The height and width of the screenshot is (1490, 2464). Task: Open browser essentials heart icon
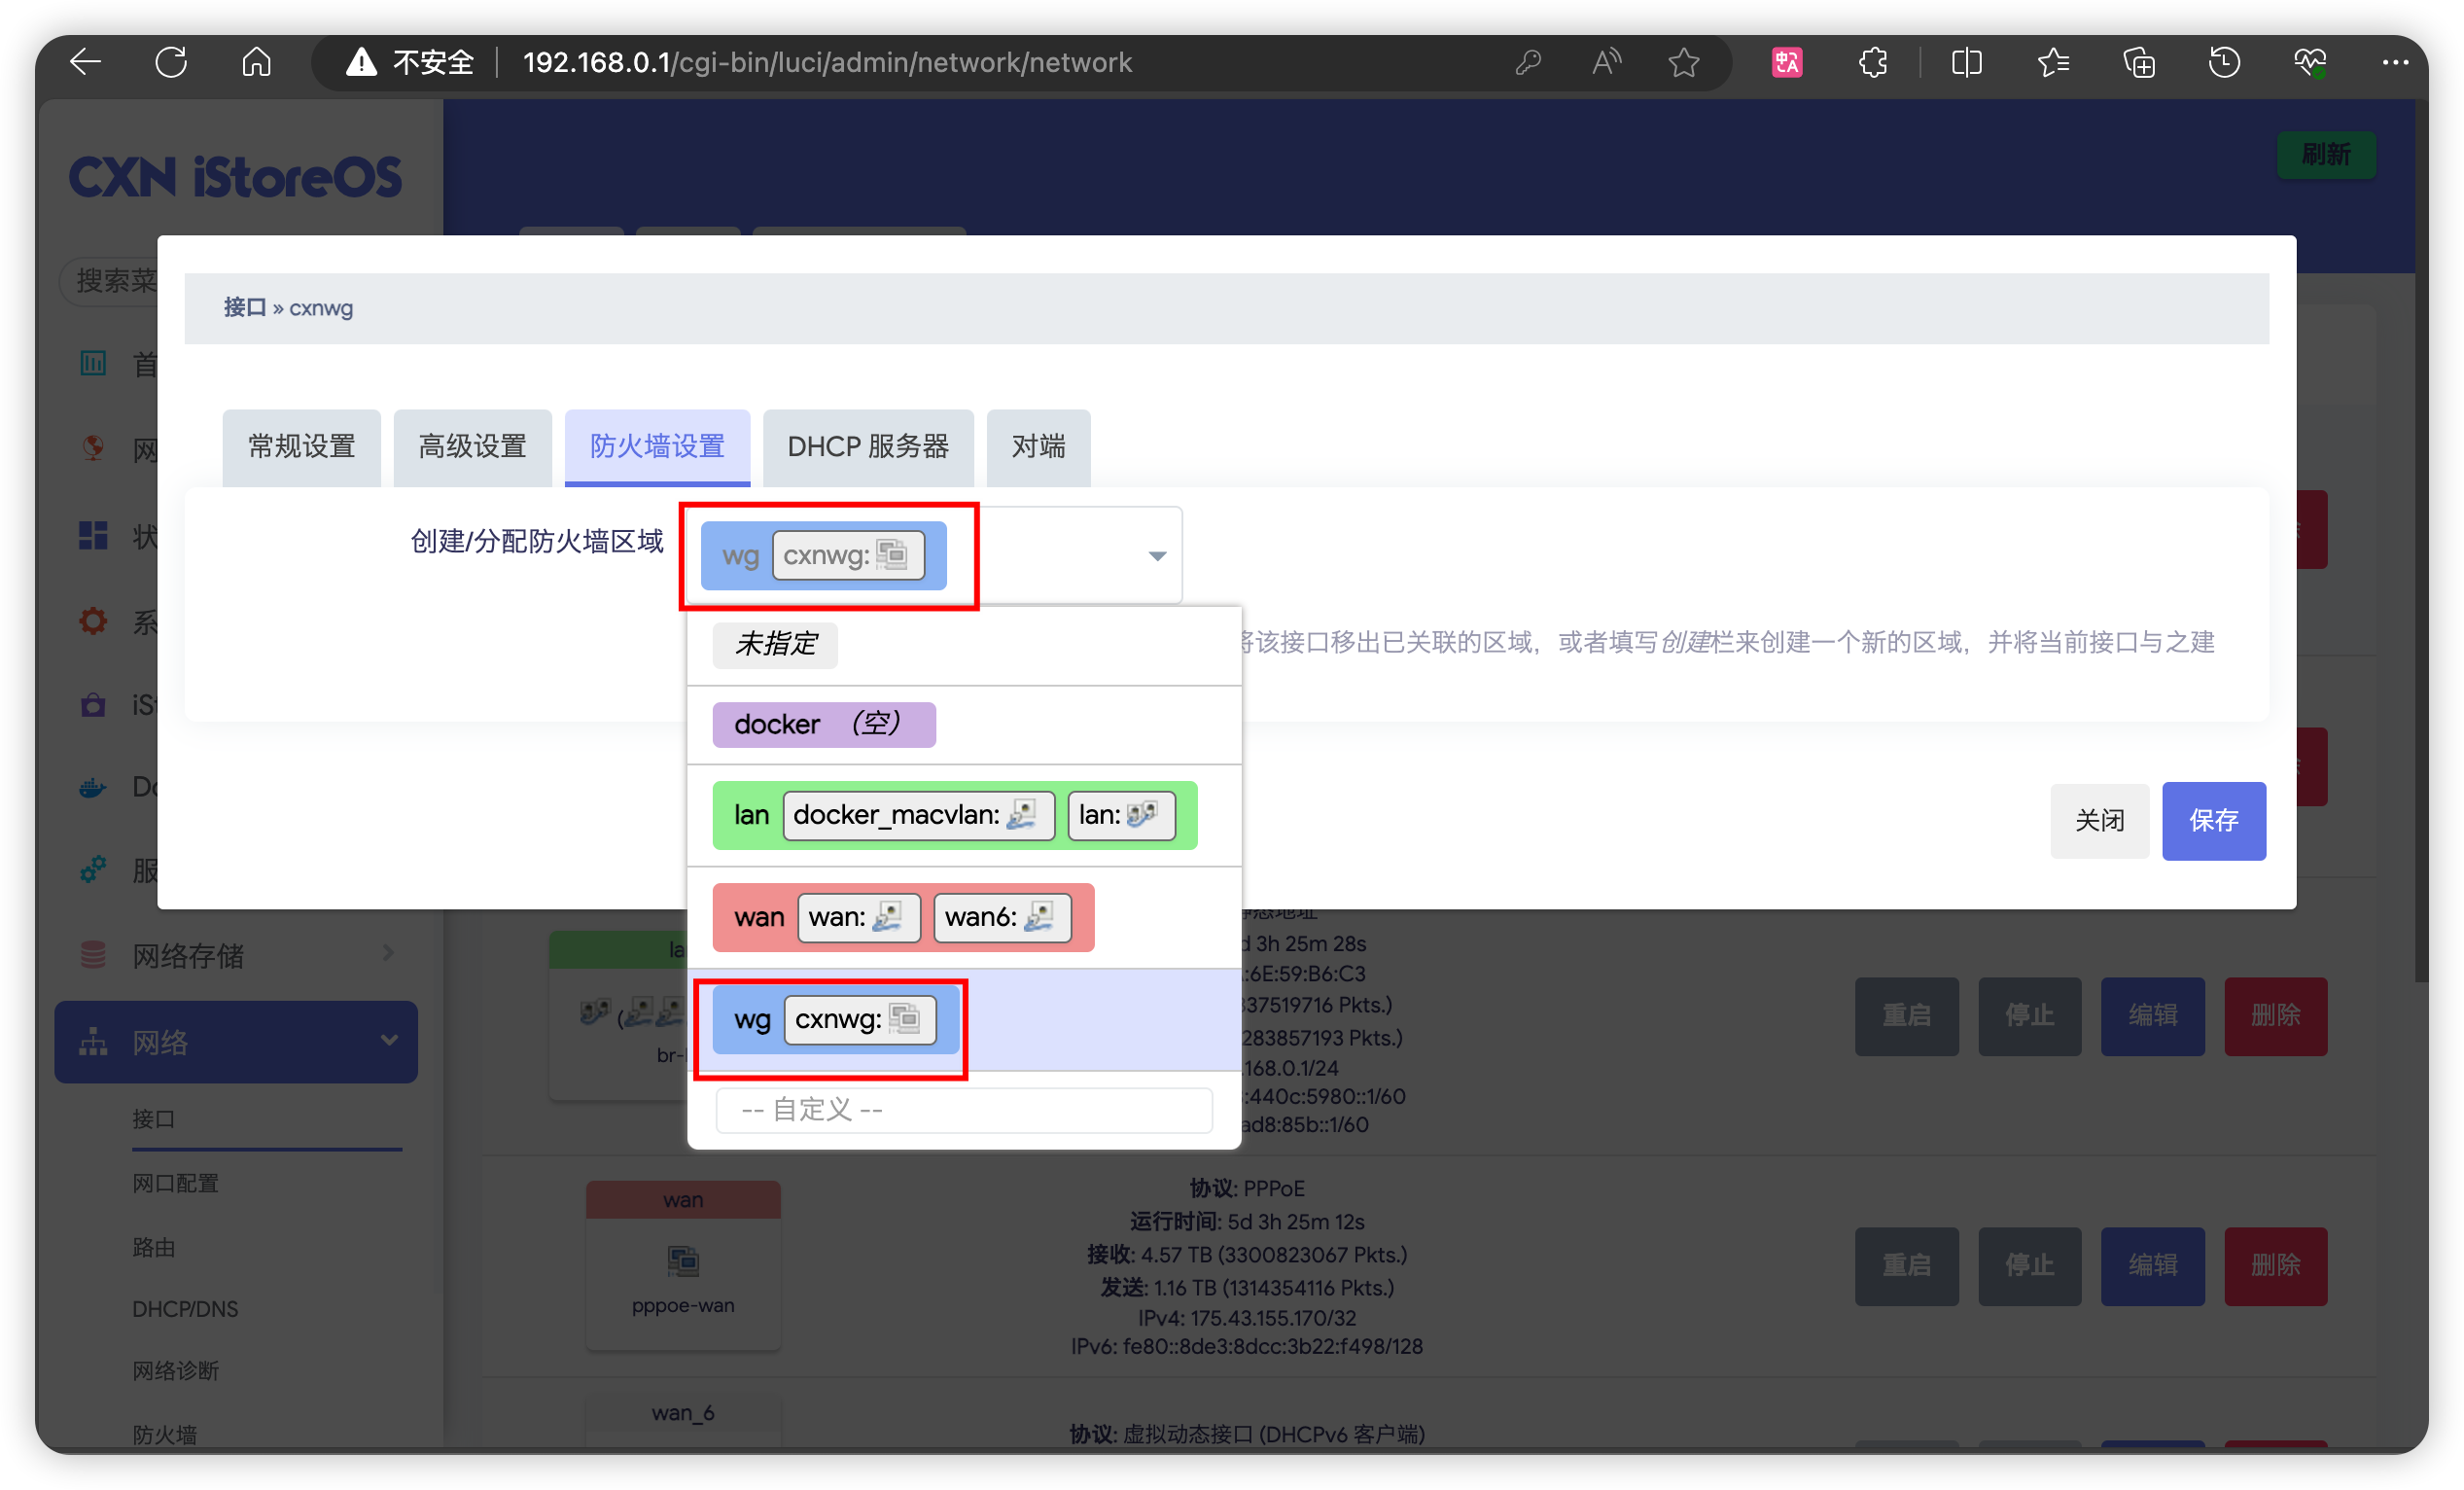click(2310, 63)
